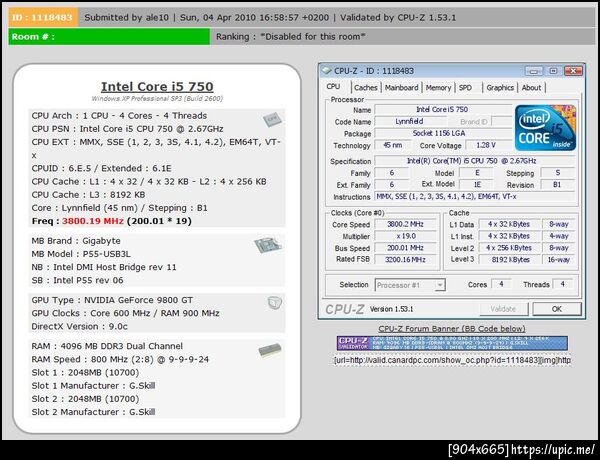Open the Intel Core i5 750 heading link
600x460 pixels.
157,86
